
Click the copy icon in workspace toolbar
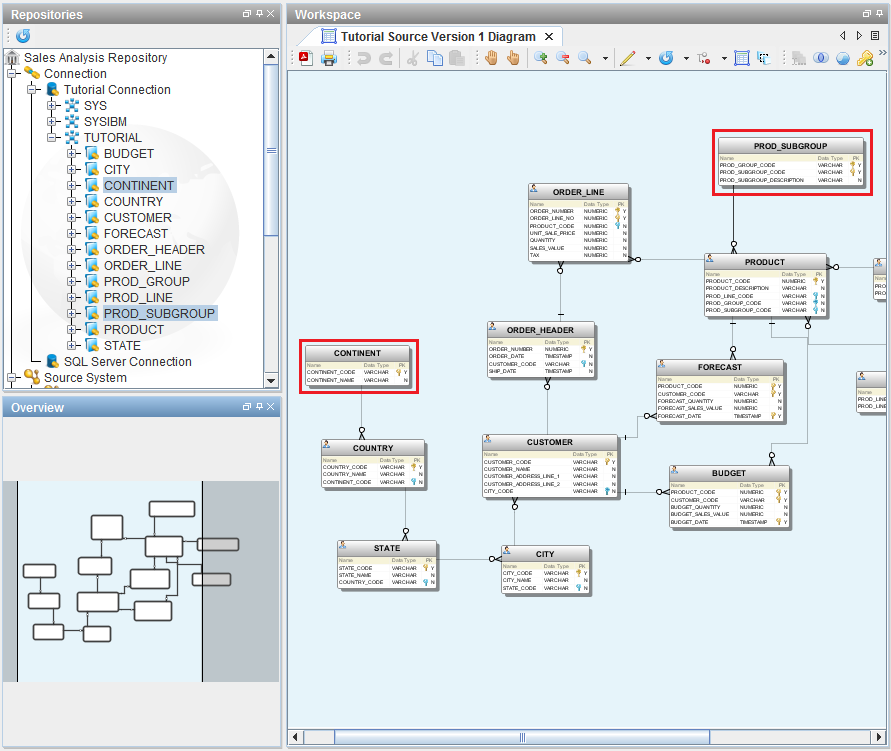coord(435,58)
